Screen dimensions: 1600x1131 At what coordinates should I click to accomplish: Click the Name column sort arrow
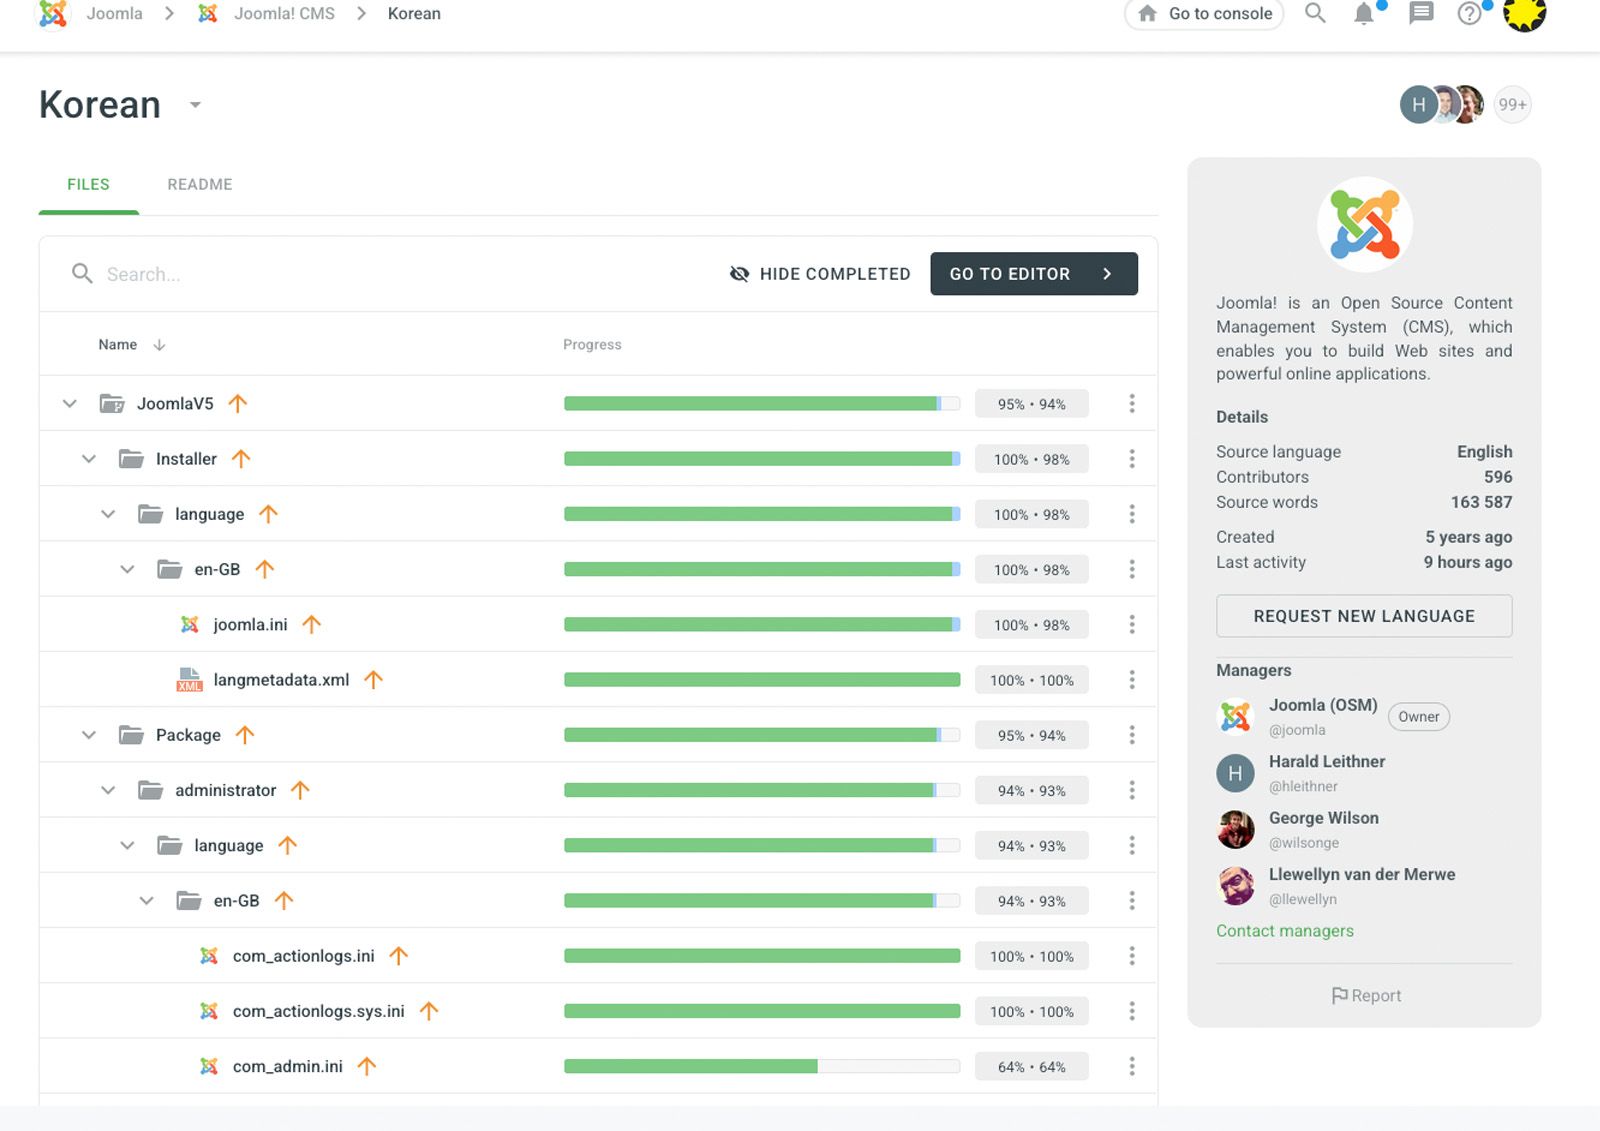(159, 344)
